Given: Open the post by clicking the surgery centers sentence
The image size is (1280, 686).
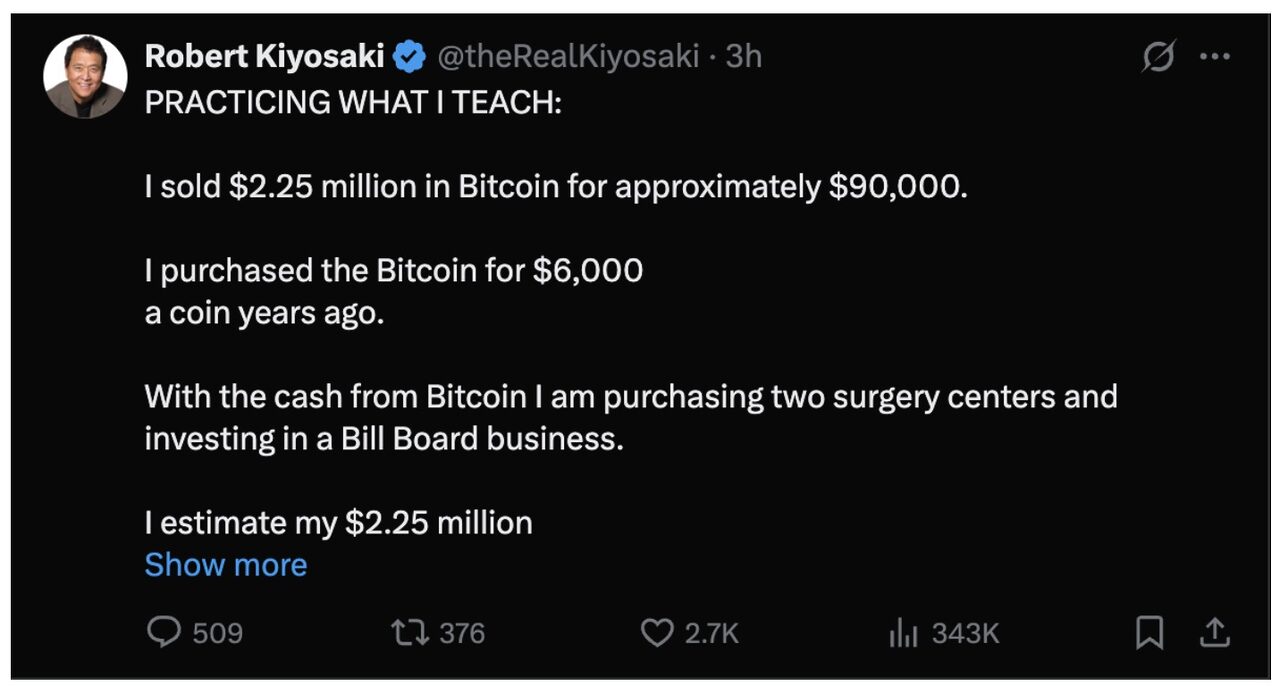Looking at the screenshot, I should 630,397.
